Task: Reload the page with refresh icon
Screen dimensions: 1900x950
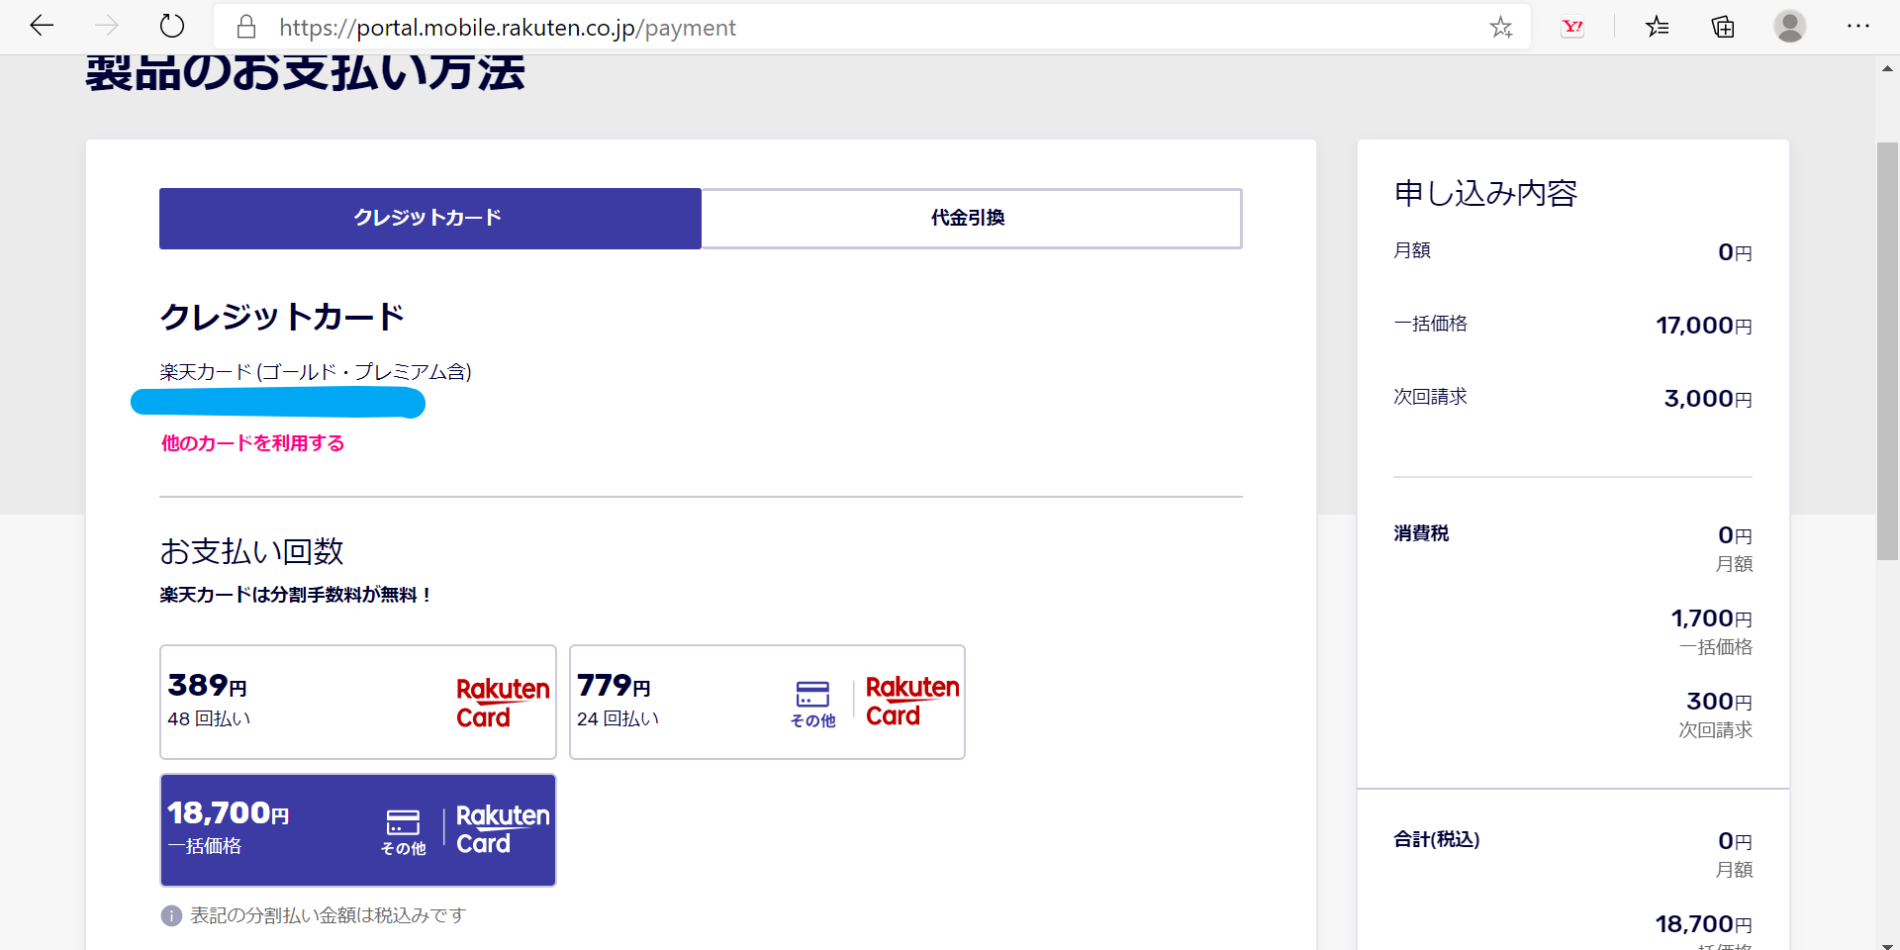Action: (x=172, y=27)
